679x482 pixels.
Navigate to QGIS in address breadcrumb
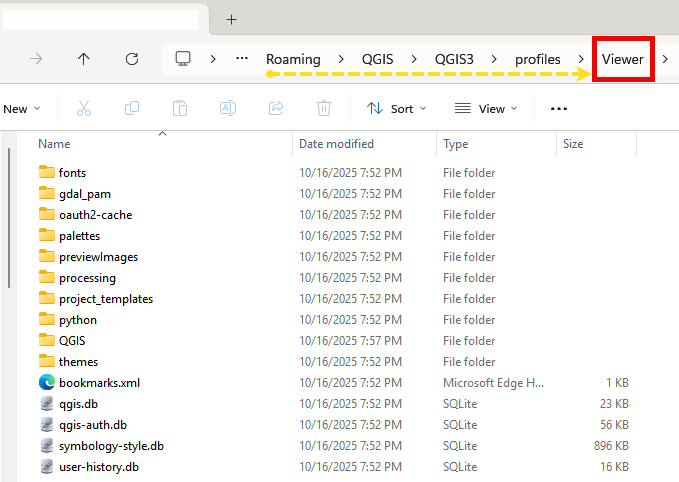point(378,59)
